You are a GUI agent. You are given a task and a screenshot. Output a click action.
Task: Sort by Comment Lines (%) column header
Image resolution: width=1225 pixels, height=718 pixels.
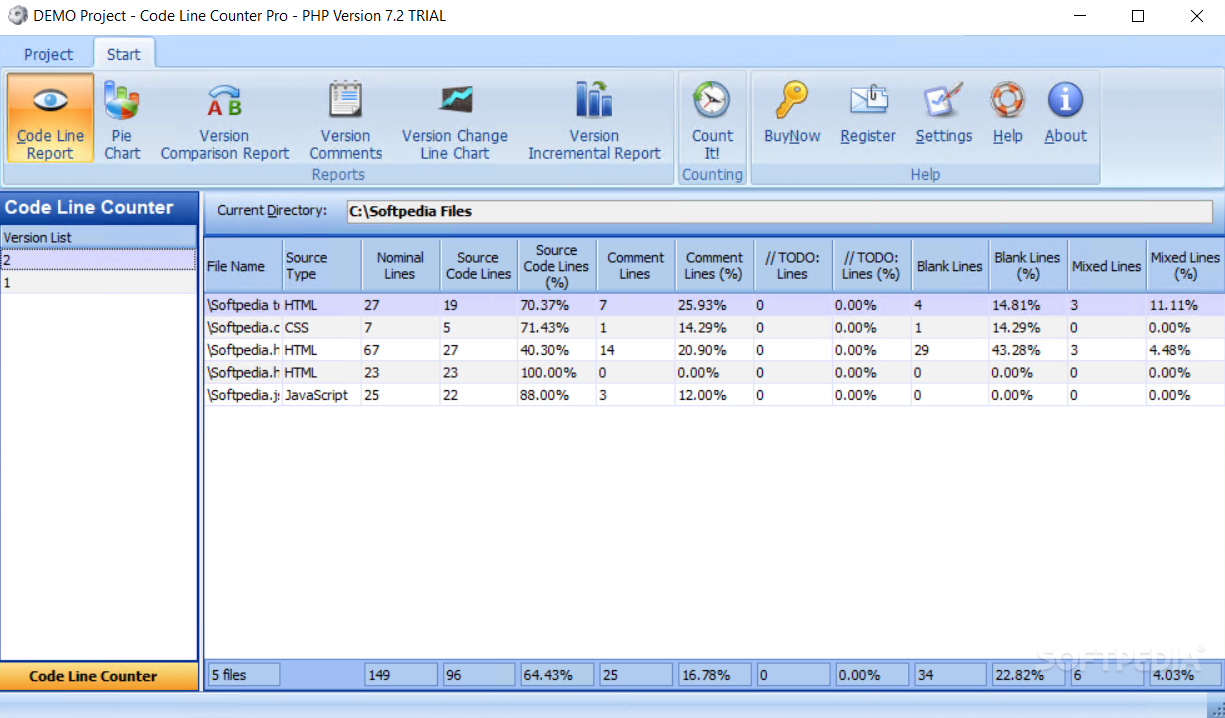click(x=714, y=266)
